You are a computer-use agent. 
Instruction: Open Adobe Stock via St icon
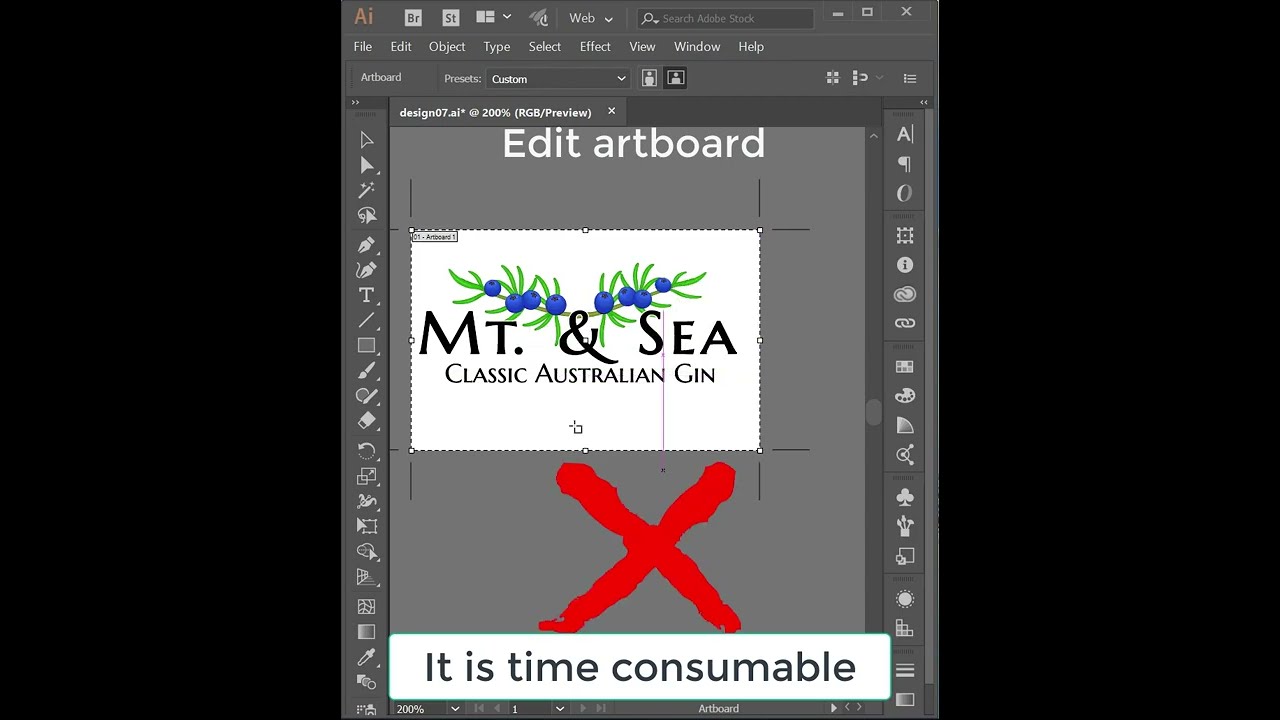pos(450,18)
